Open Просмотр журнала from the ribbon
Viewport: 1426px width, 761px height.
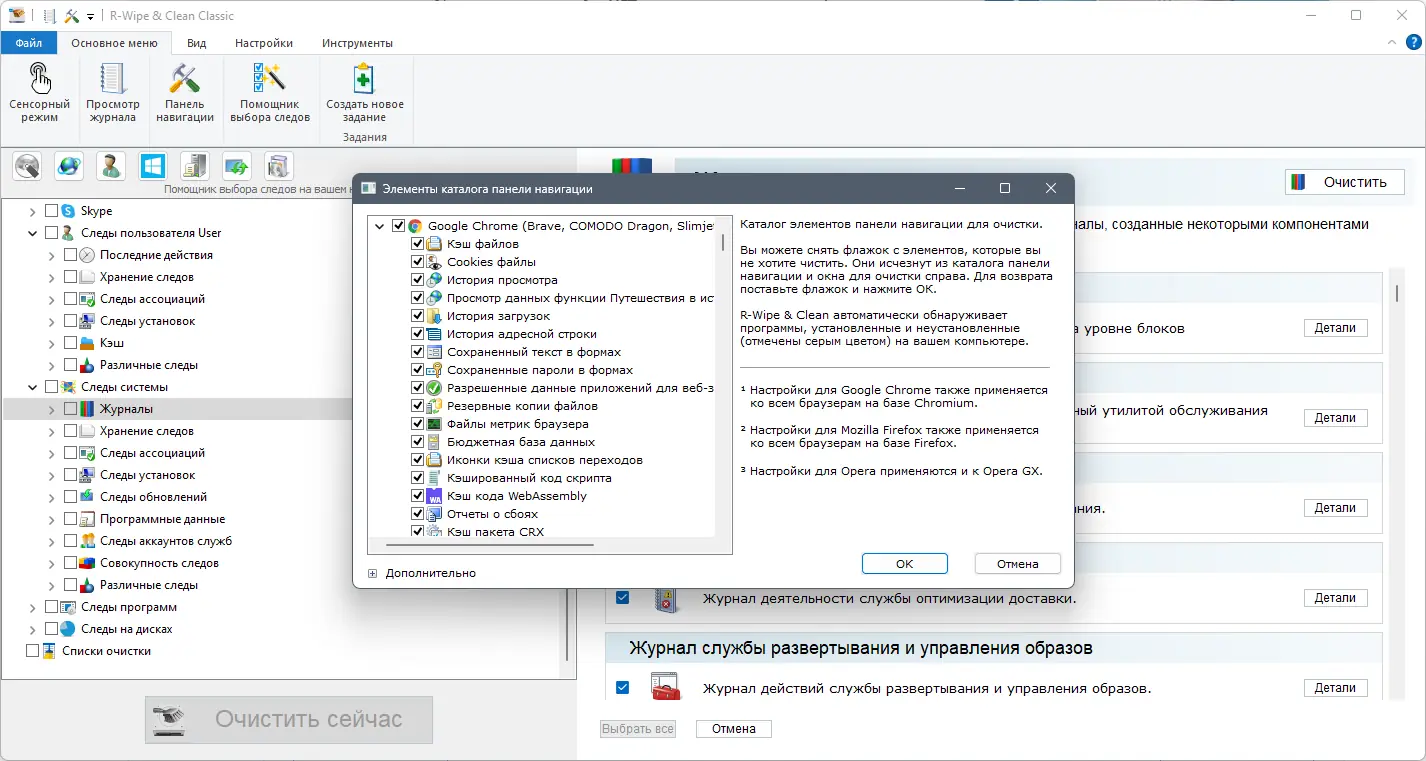[x=112, y=93]
